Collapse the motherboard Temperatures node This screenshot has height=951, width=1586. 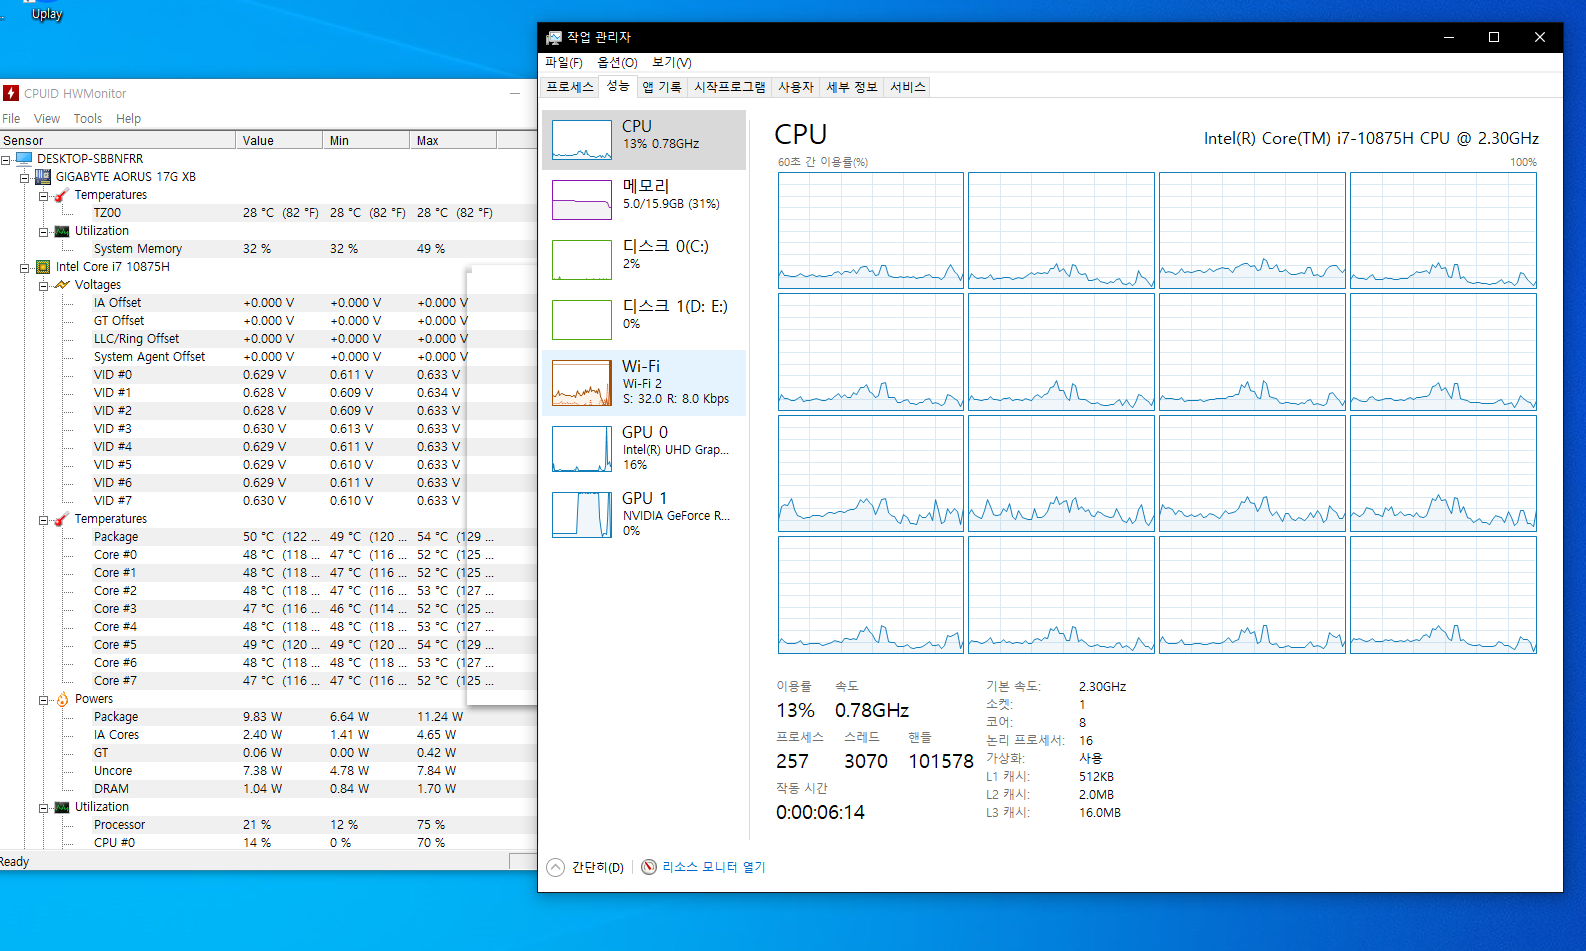(44, 195)
